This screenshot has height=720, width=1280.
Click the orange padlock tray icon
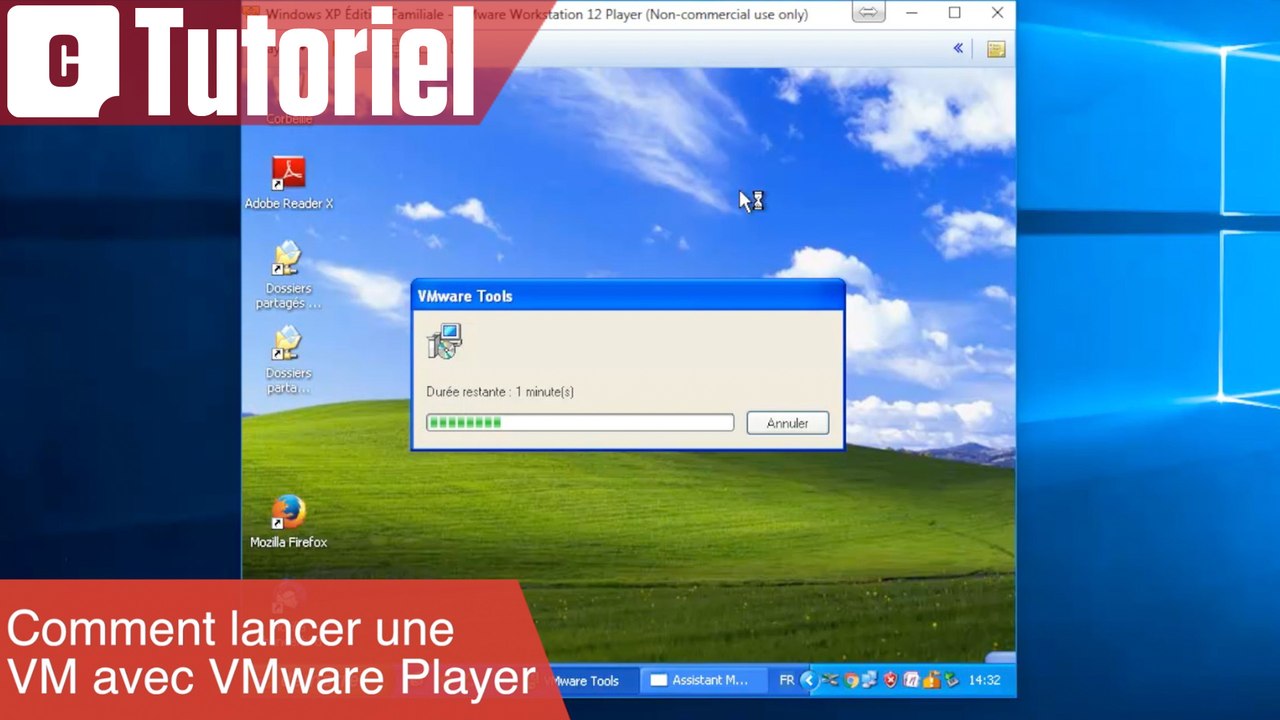pos(931,680)
